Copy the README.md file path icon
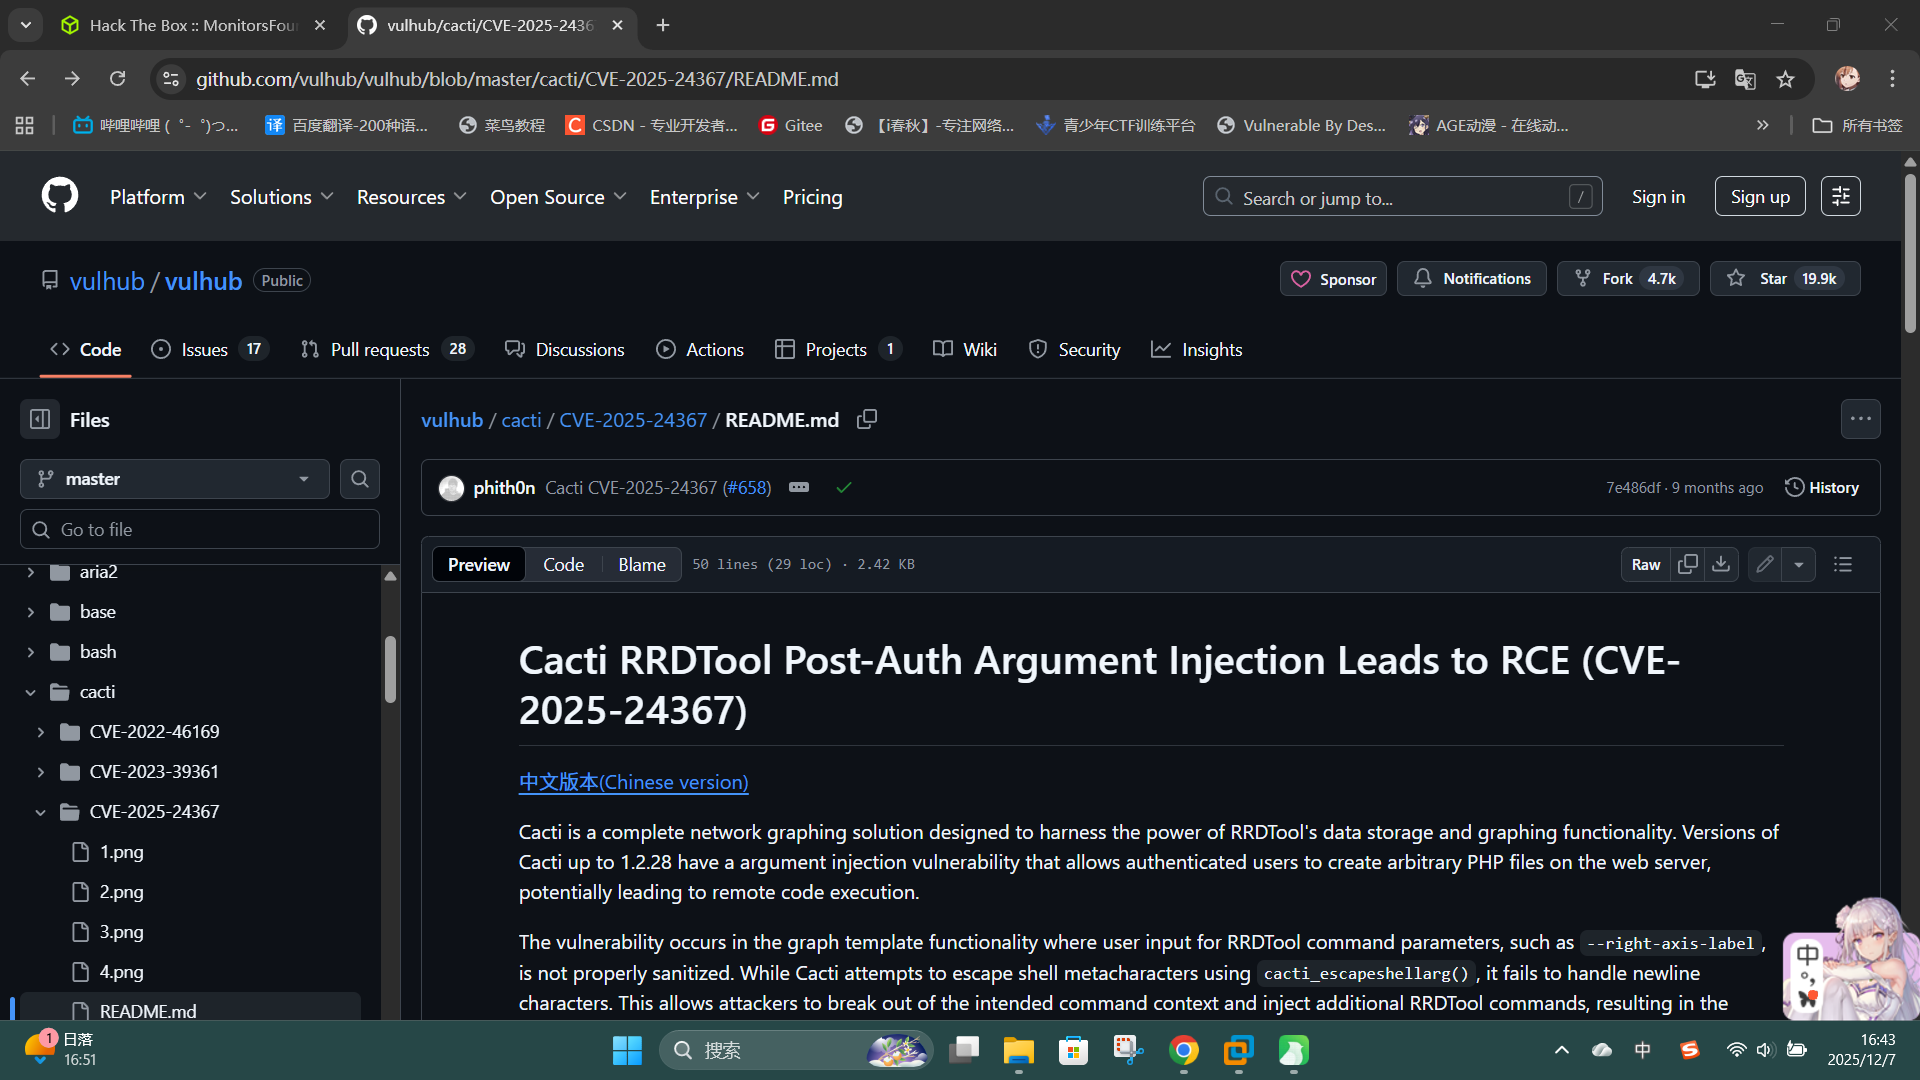 (x=867, y=420)
